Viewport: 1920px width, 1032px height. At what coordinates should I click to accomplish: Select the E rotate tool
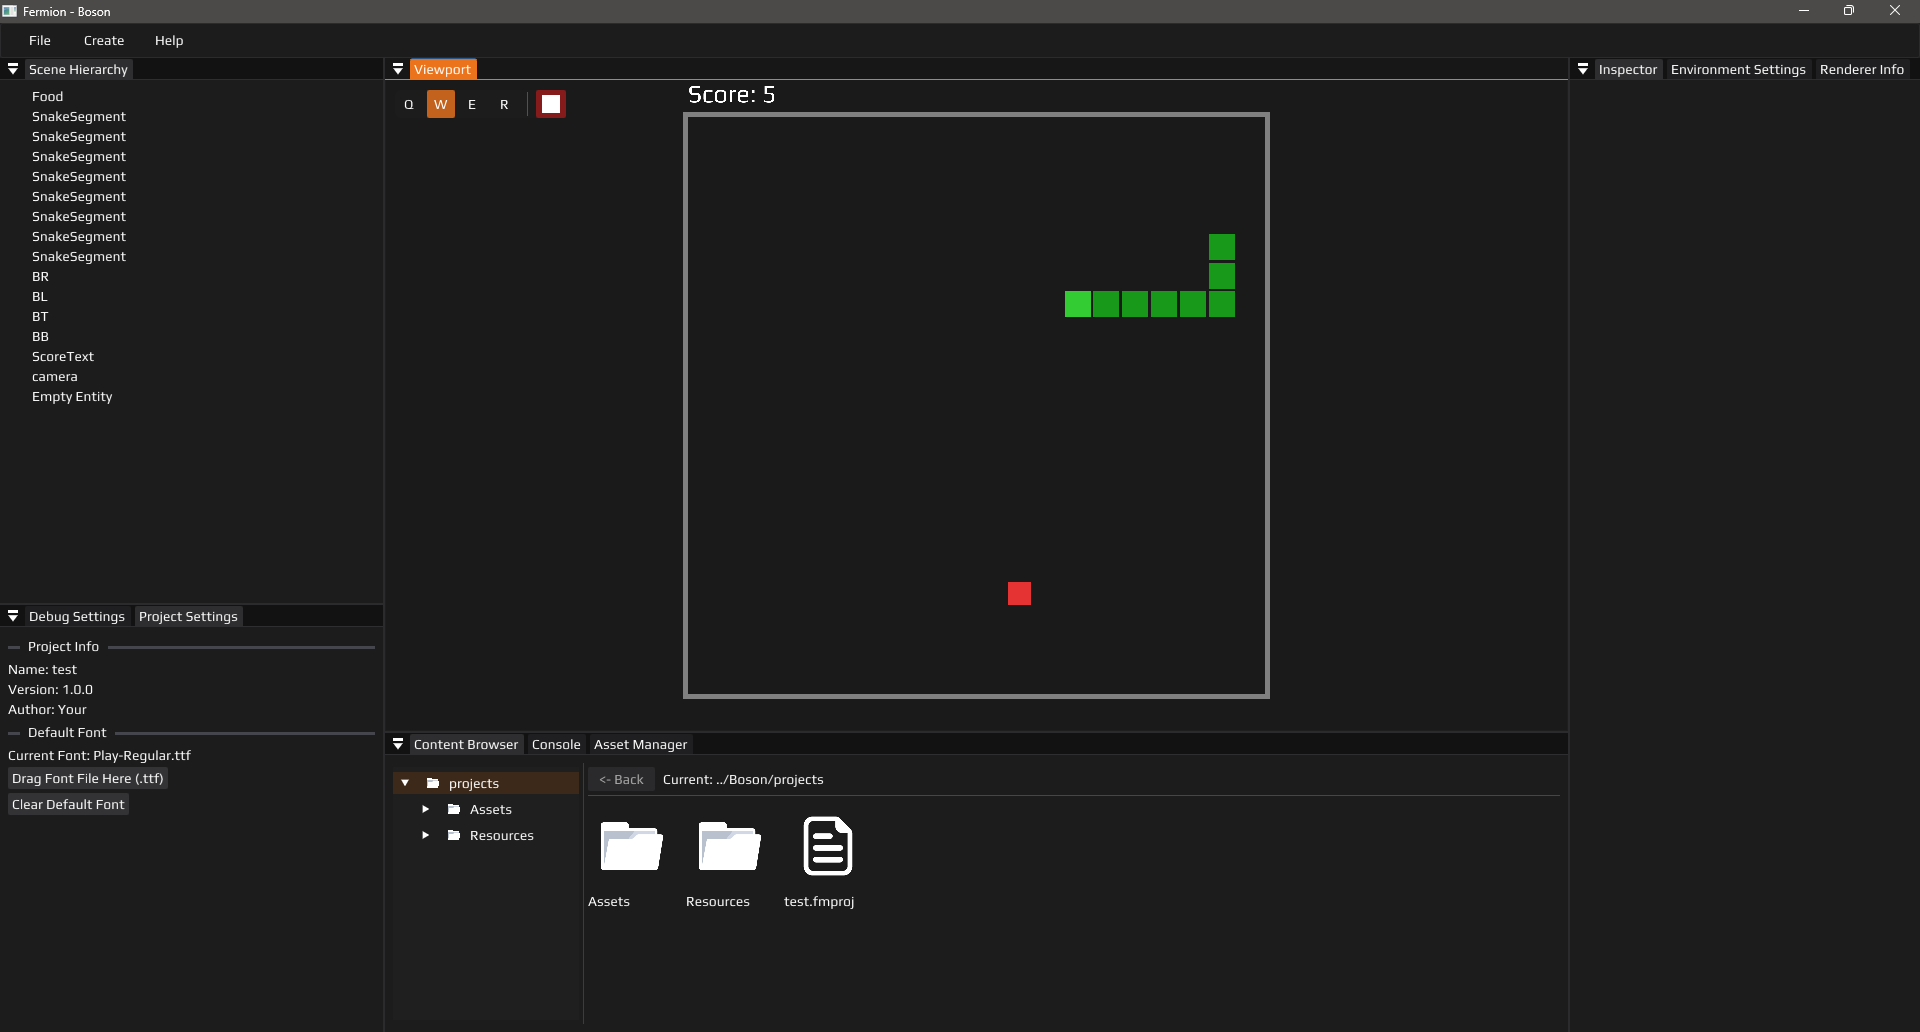pyautogui.click(x=472, y=104)
